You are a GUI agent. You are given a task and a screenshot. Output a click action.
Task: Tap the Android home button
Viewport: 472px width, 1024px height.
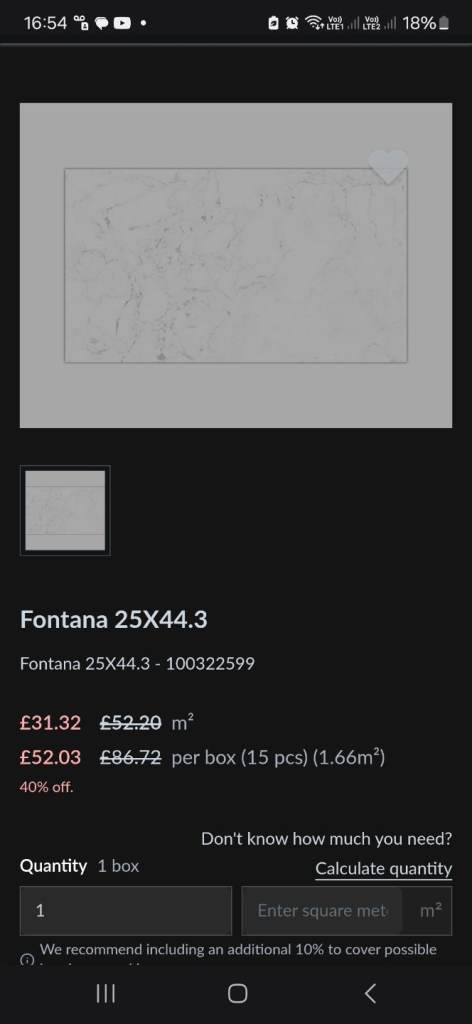[237, 993]
